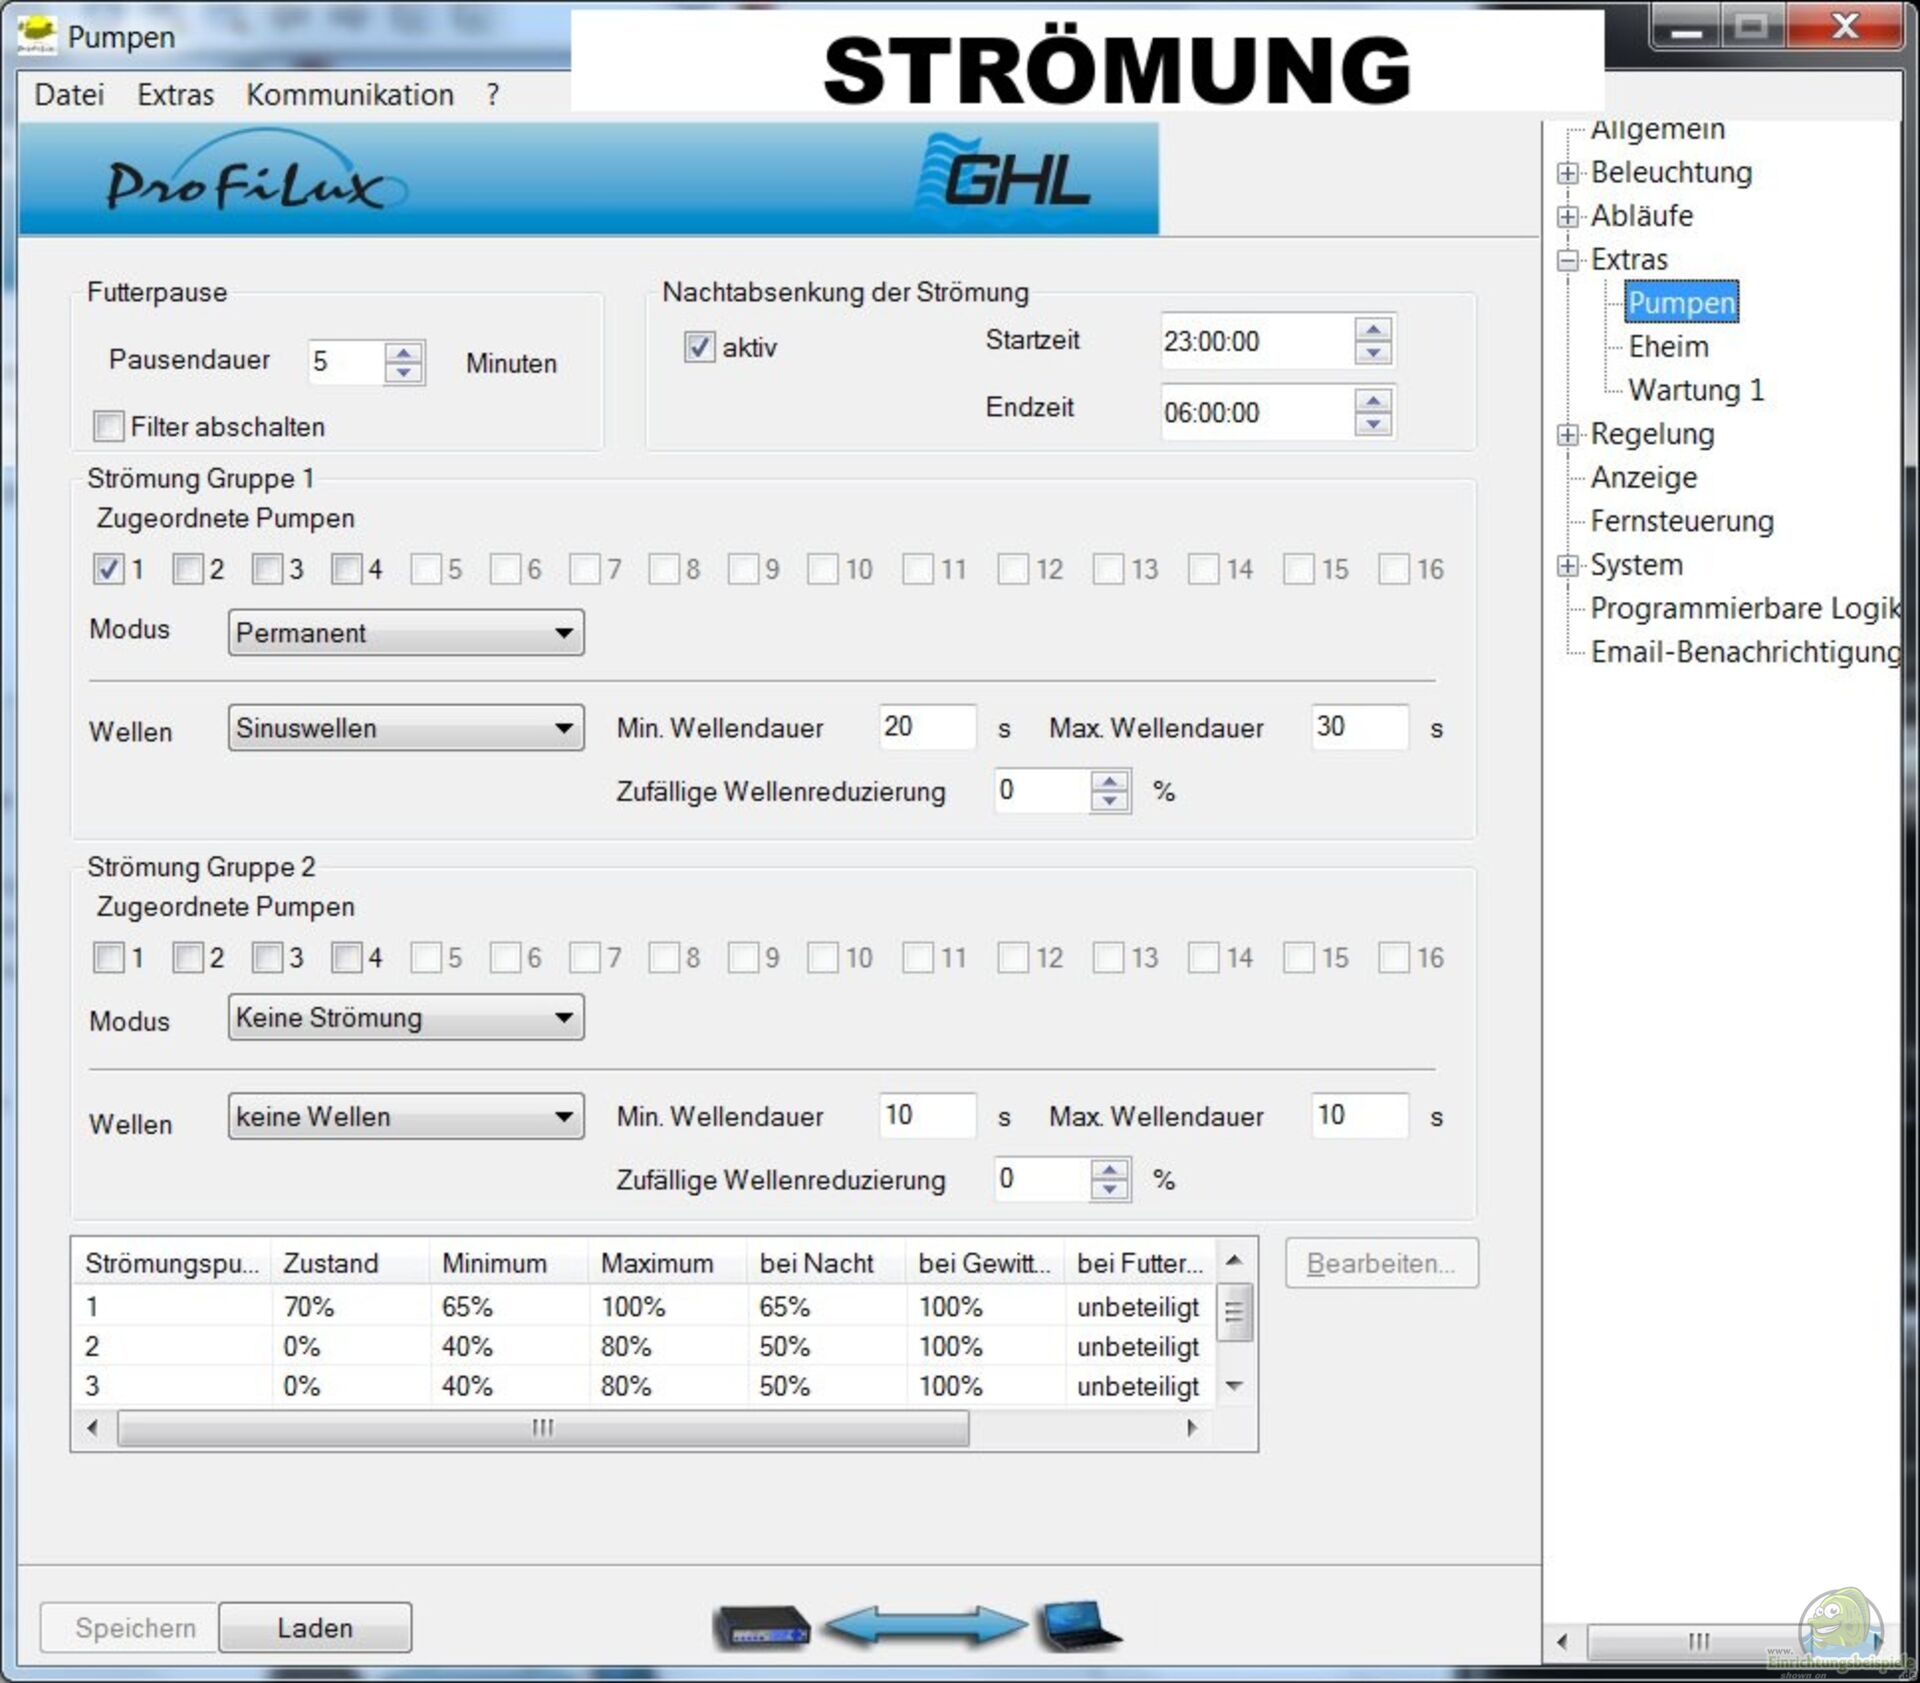
Task: Open the Extras menu in menubar
Action: [x=175, y=95]
